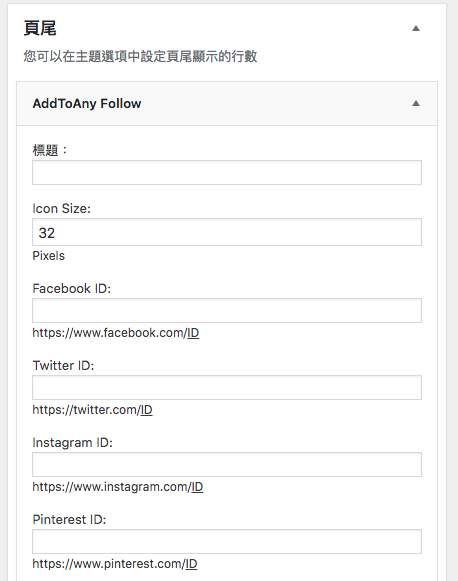Viewport: 458px width, 581px height.
Task: Focus the Instagram ID input box
Action: click(x=227, y=464)
